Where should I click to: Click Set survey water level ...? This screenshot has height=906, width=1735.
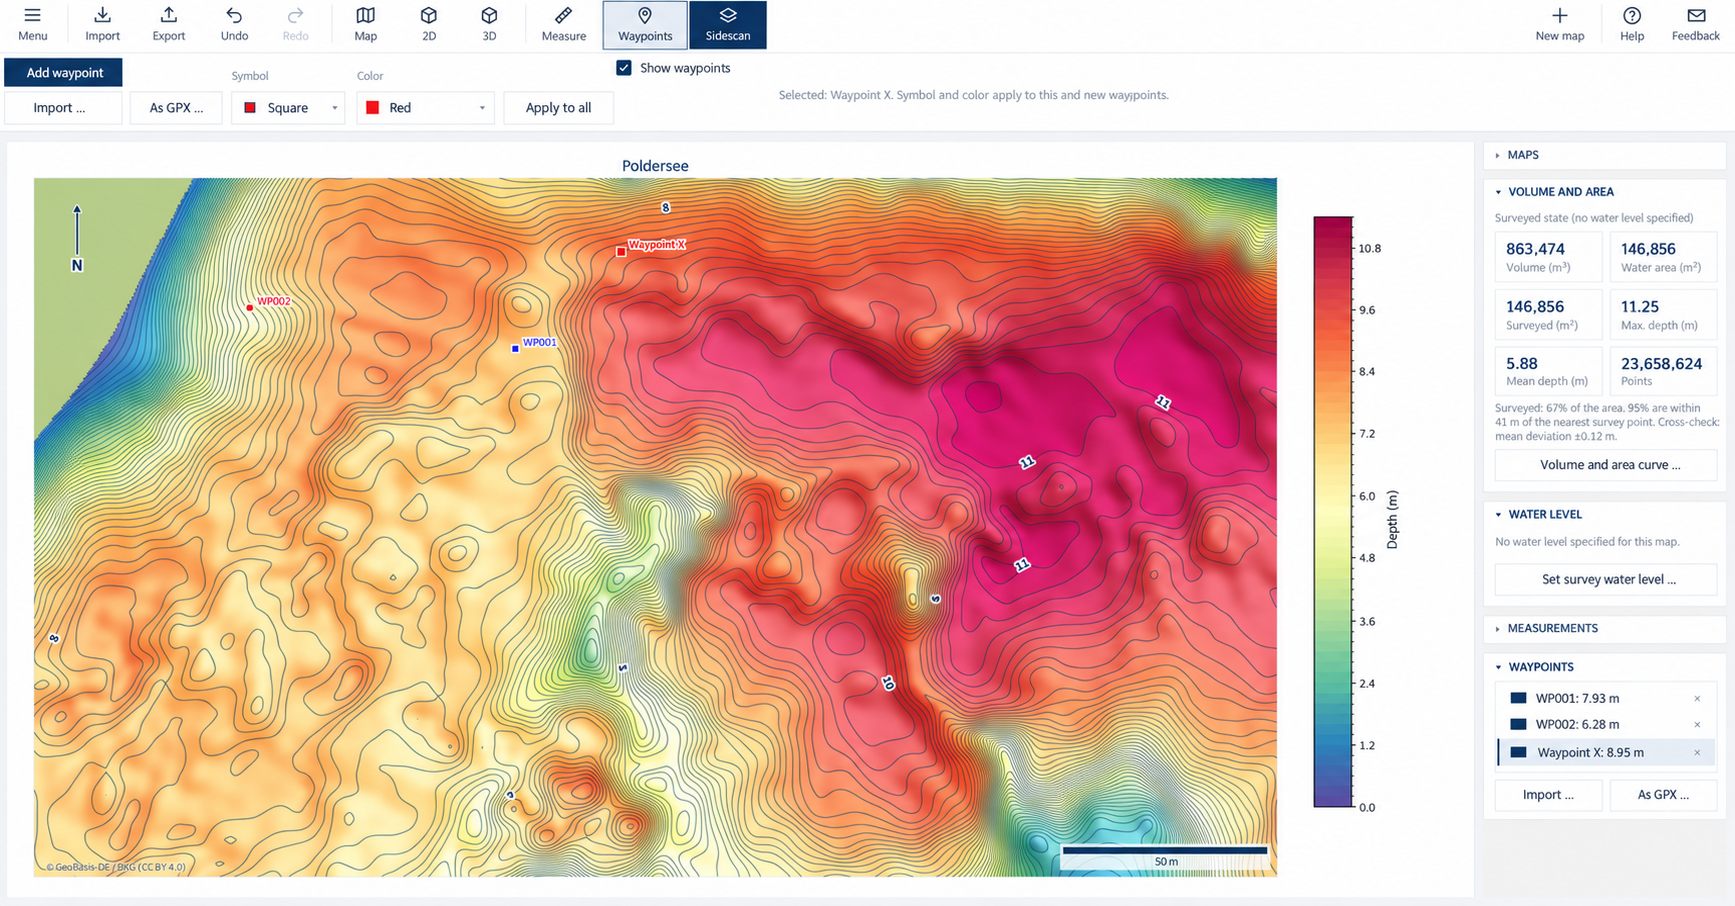click(1606, 579)
